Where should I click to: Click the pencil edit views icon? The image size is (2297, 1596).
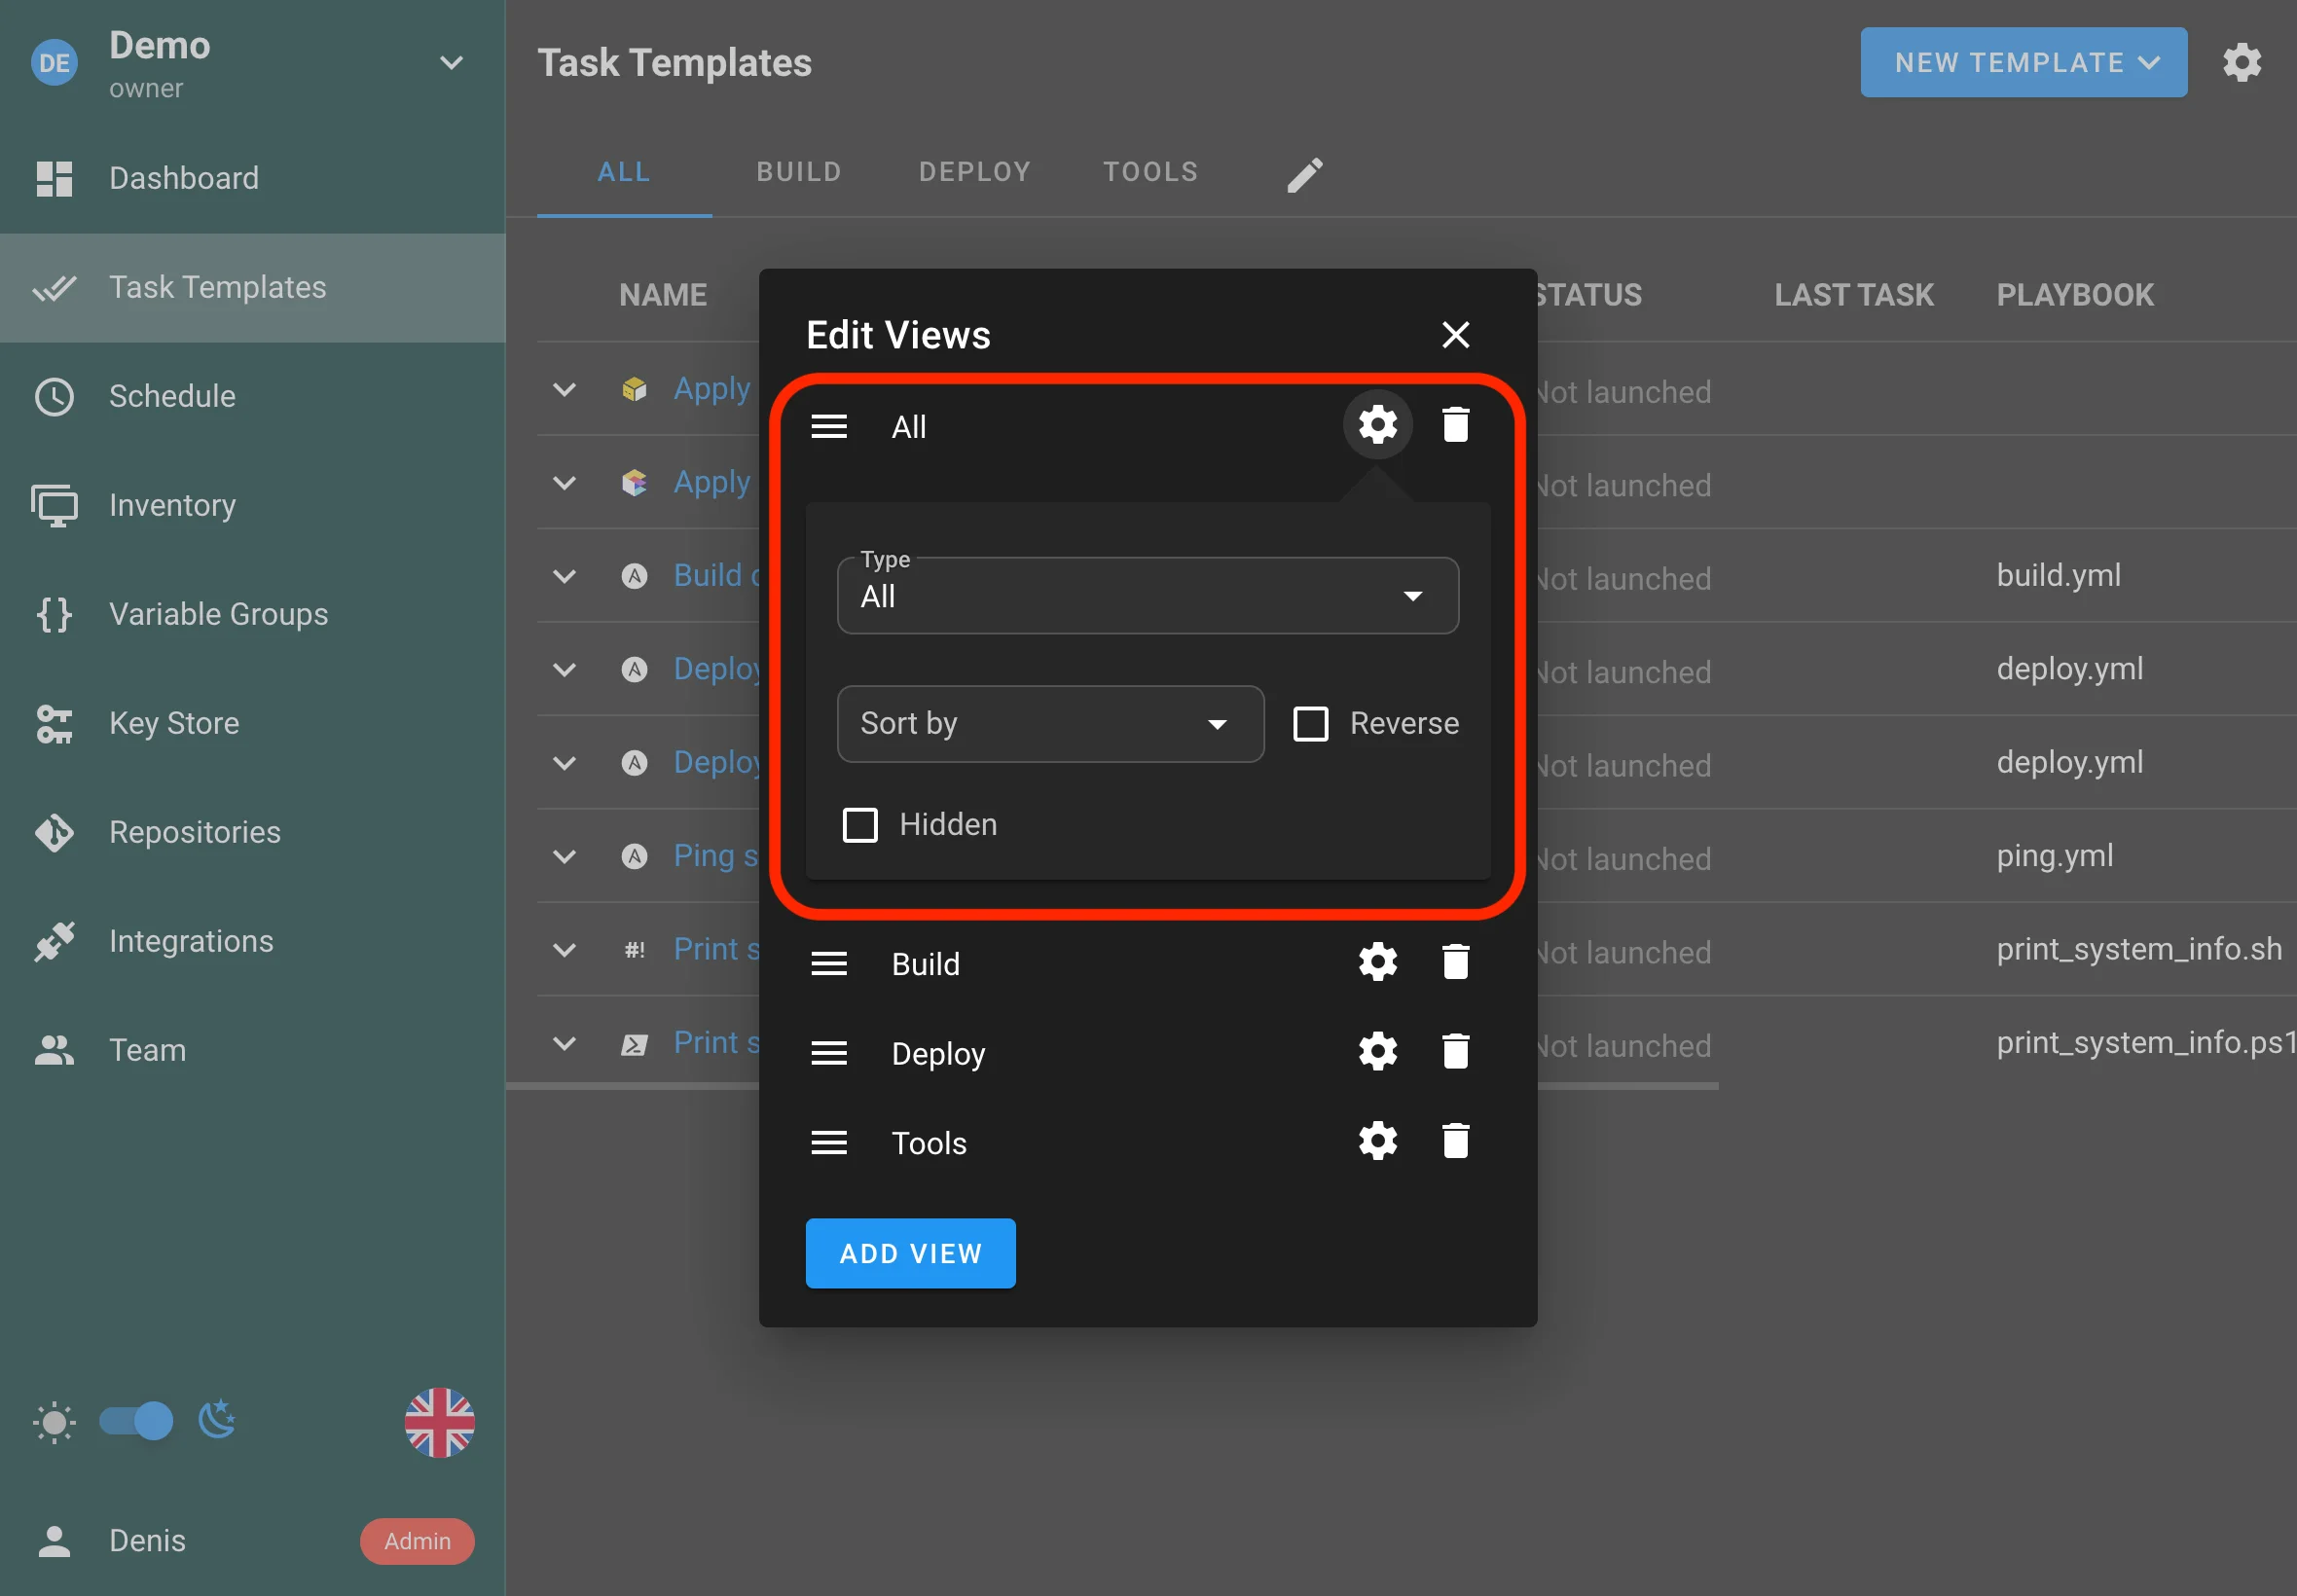pos(1304,174)
